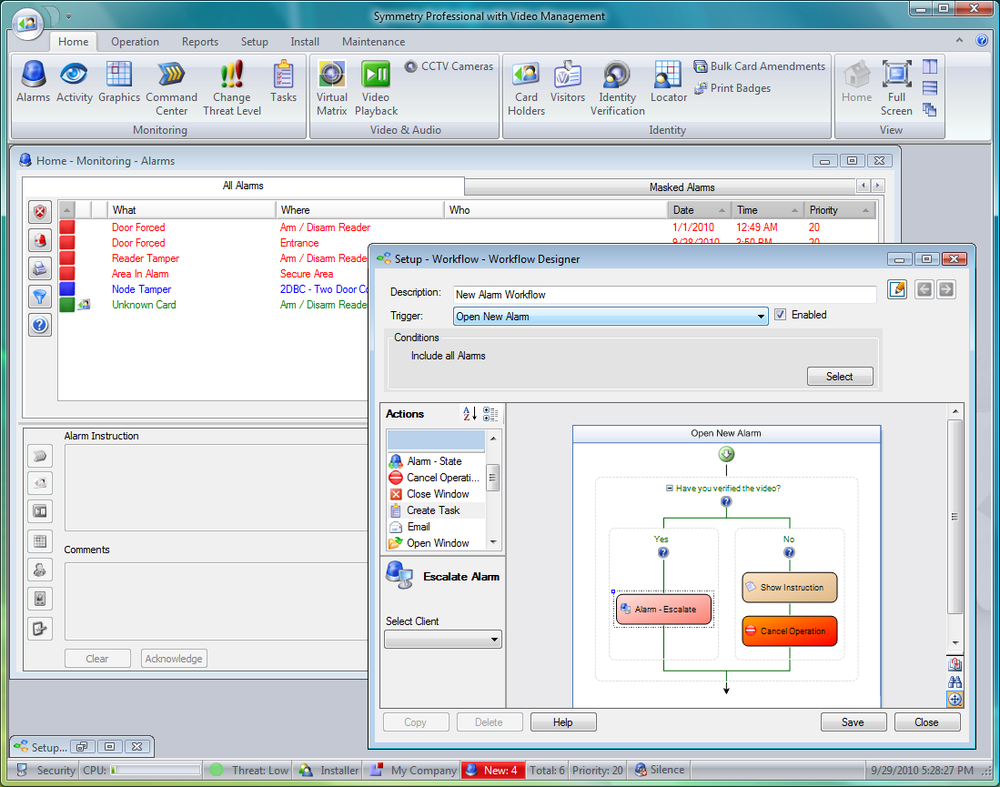The width and height of the screenshot is (1000, 787).
Task: Open the Trigger dropdown list
Action: pyautogui.click(x=761, y=317)
